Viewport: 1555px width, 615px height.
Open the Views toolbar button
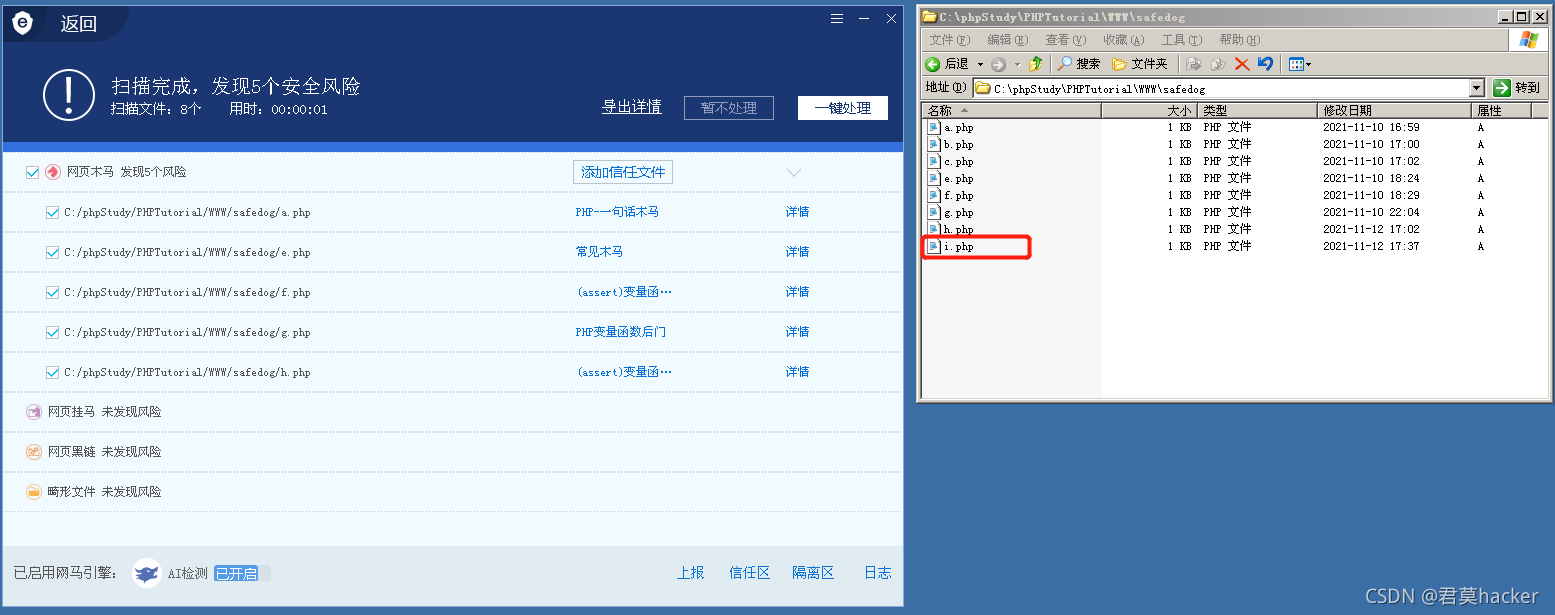(x=1299, y=64)
